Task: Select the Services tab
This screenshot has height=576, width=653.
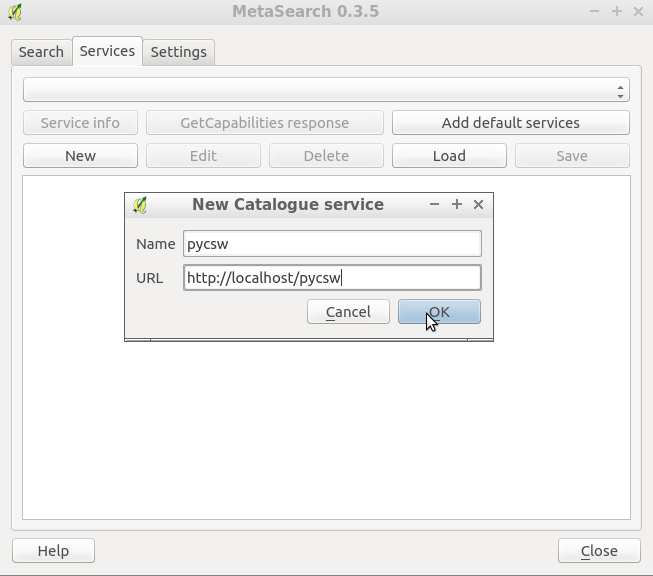Action: point(107,51)
